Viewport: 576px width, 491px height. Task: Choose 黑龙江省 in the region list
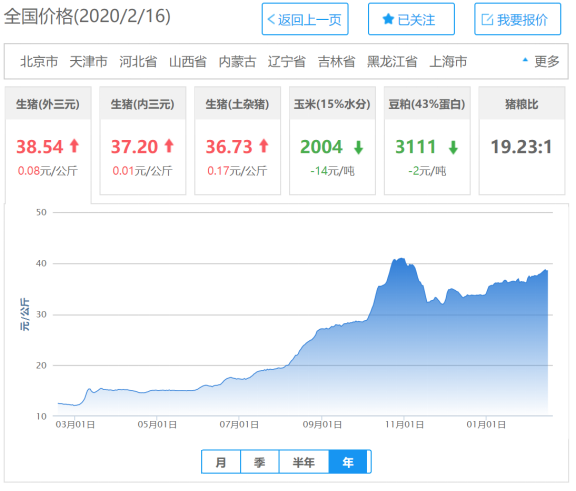[x=392, y=61]
